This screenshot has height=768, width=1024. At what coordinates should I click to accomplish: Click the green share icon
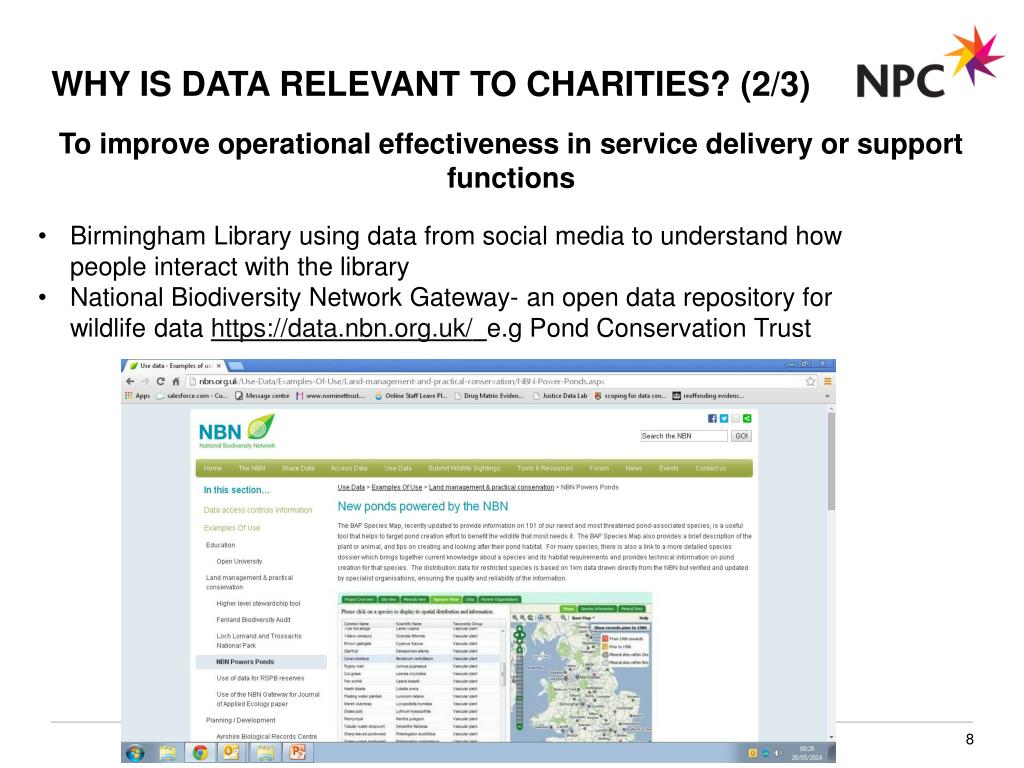pos(746,419)
